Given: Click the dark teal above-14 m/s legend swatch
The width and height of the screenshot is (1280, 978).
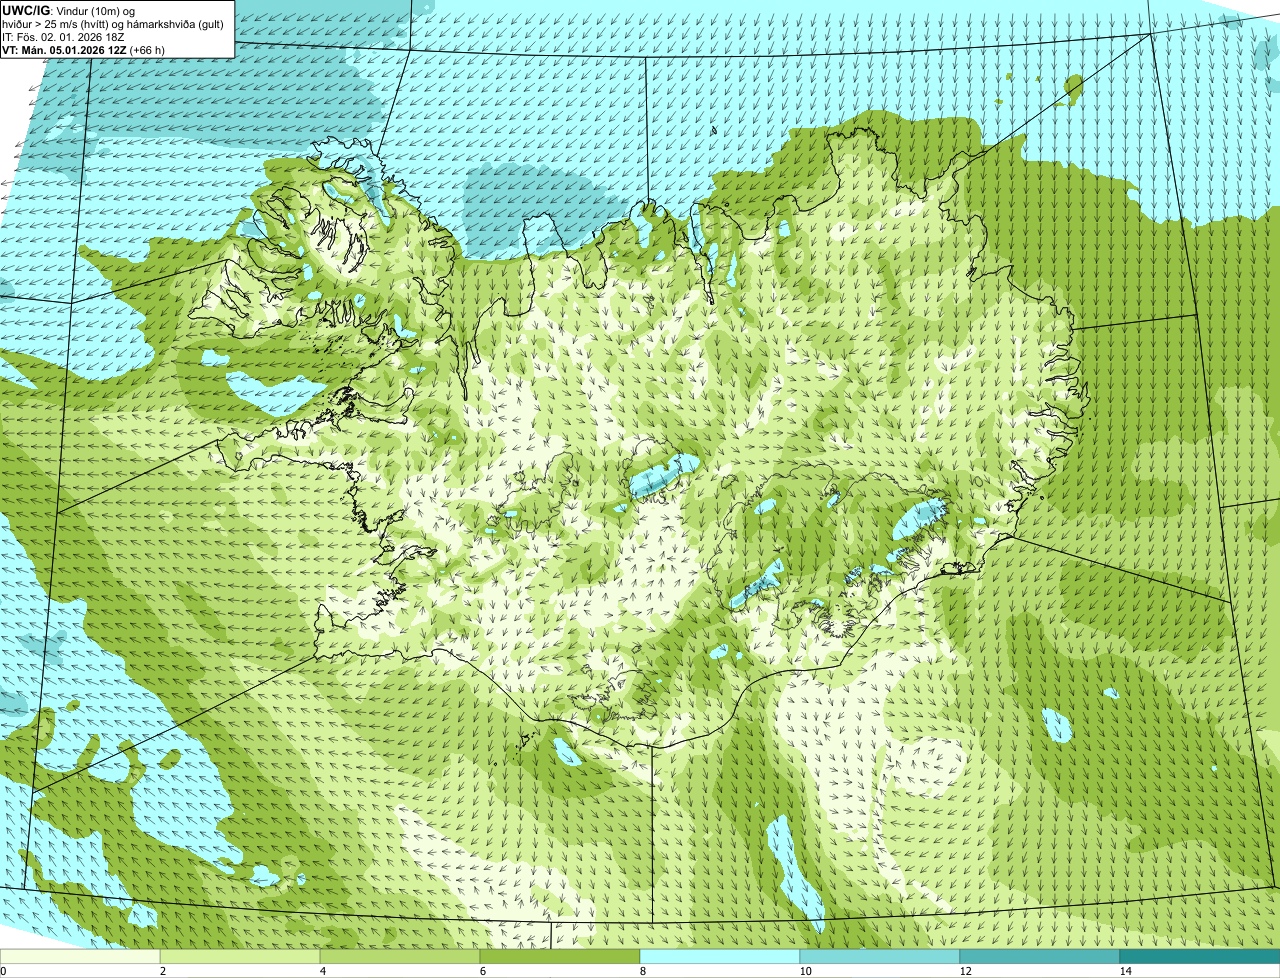Looking at the screenshot, I should (x=1200, y=956).
